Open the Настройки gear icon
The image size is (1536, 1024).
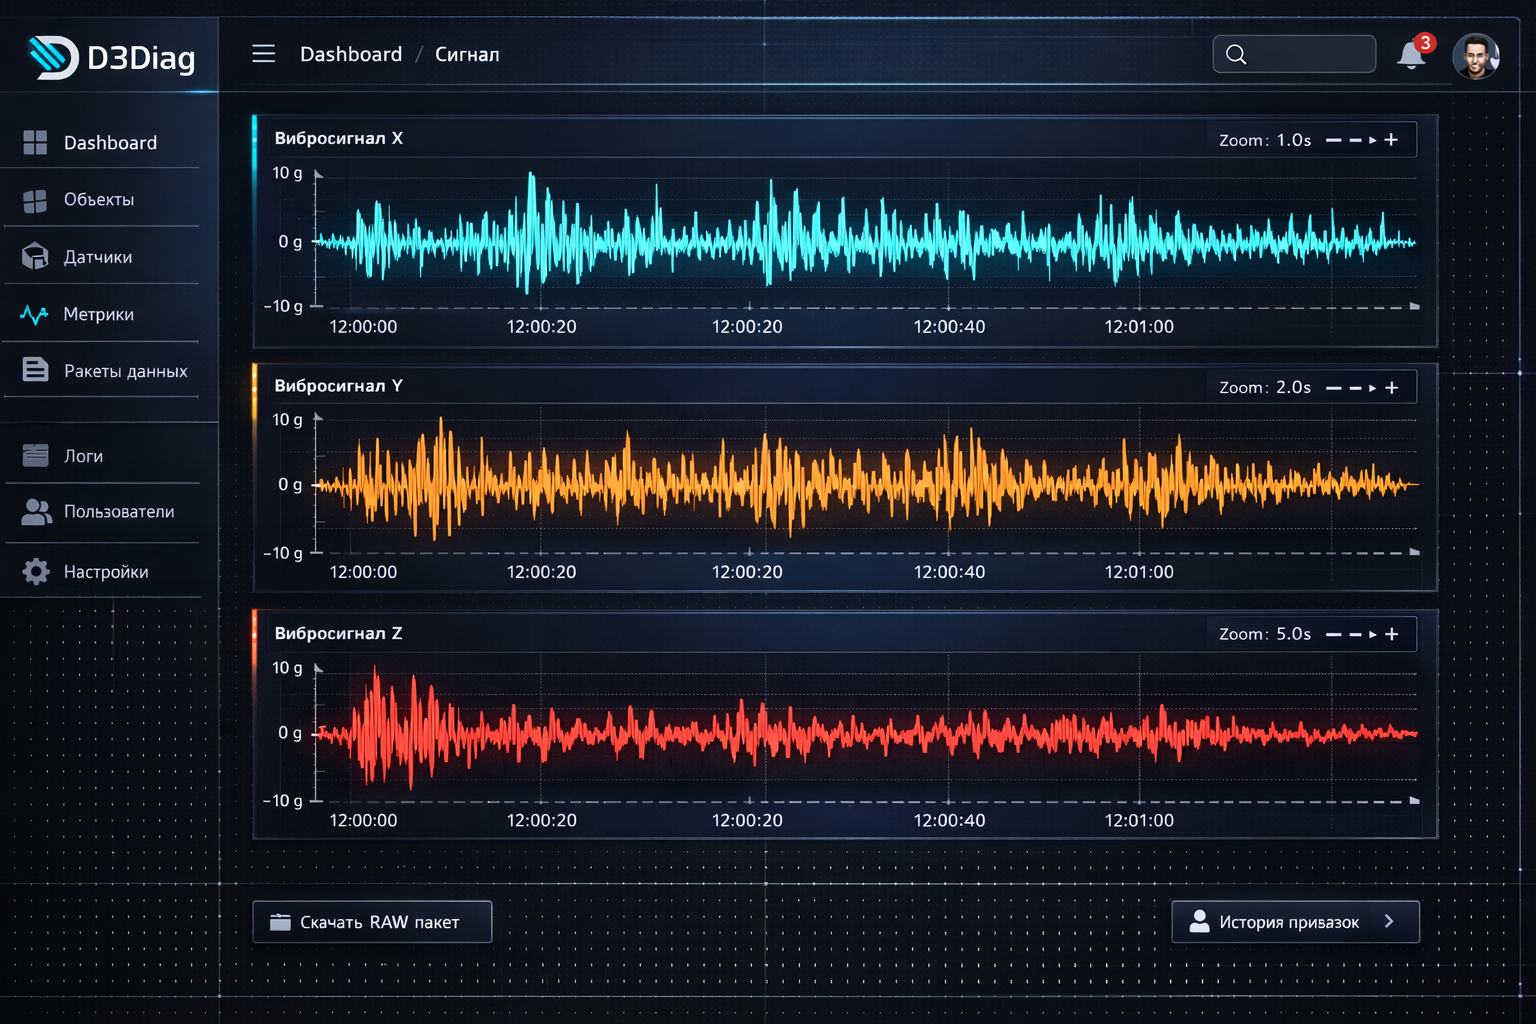(36, 572)
